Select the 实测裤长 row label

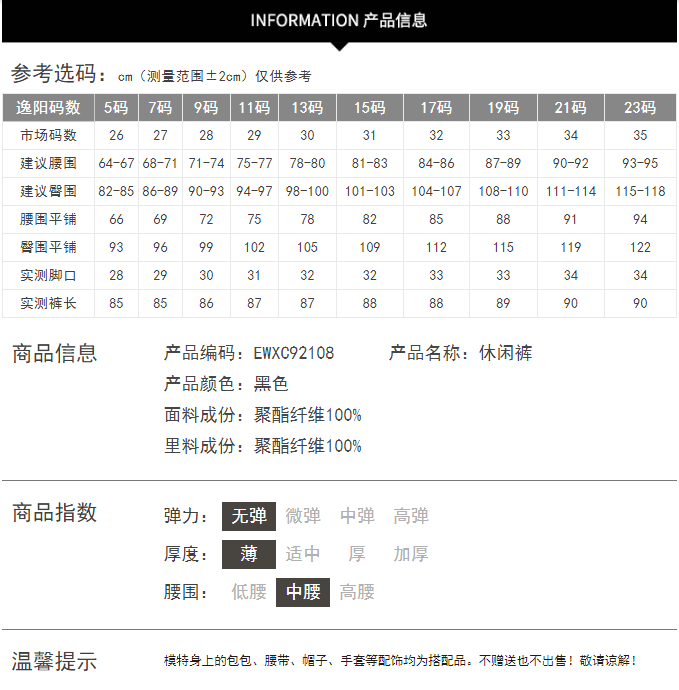point(48,303)
